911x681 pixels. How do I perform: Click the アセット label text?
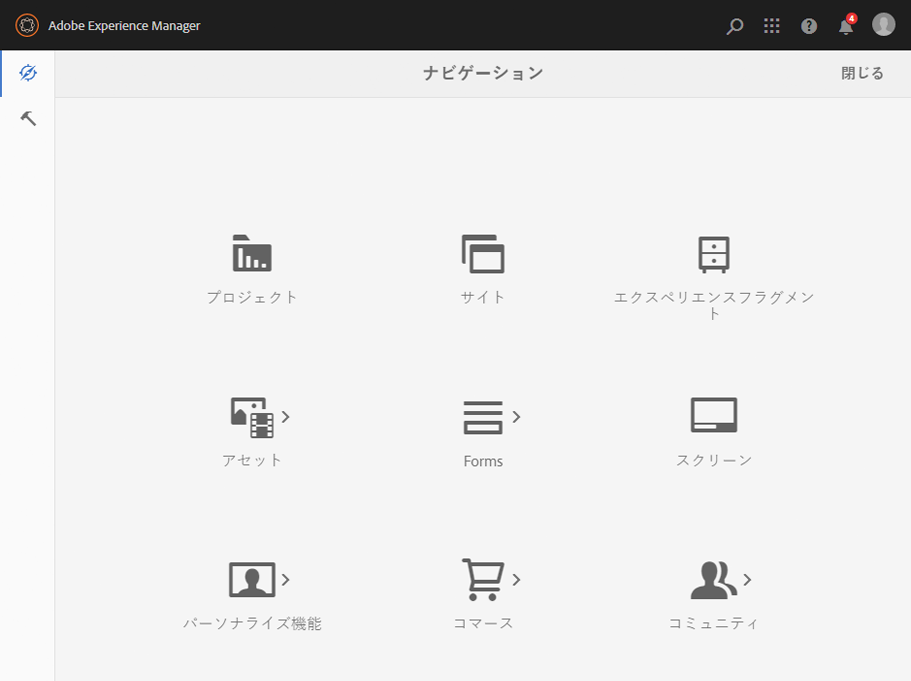(x=252, y=460)
